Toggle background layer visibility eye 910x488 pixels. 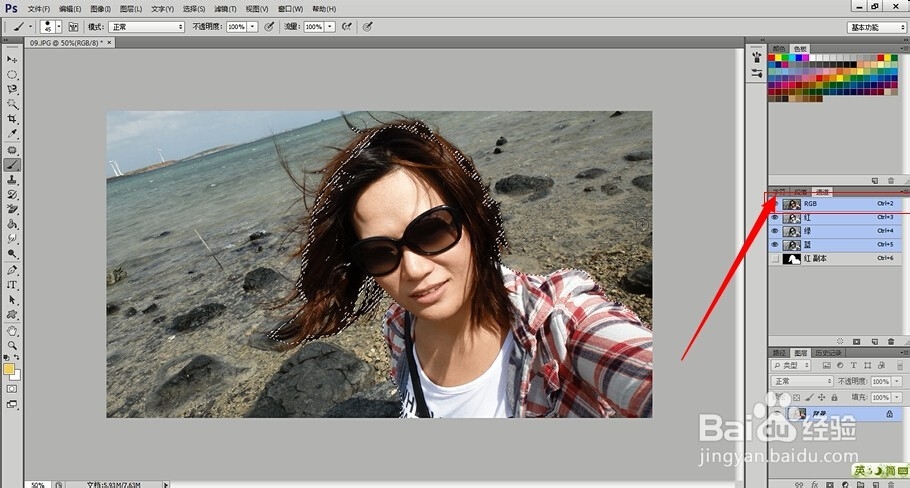[777, 414]
